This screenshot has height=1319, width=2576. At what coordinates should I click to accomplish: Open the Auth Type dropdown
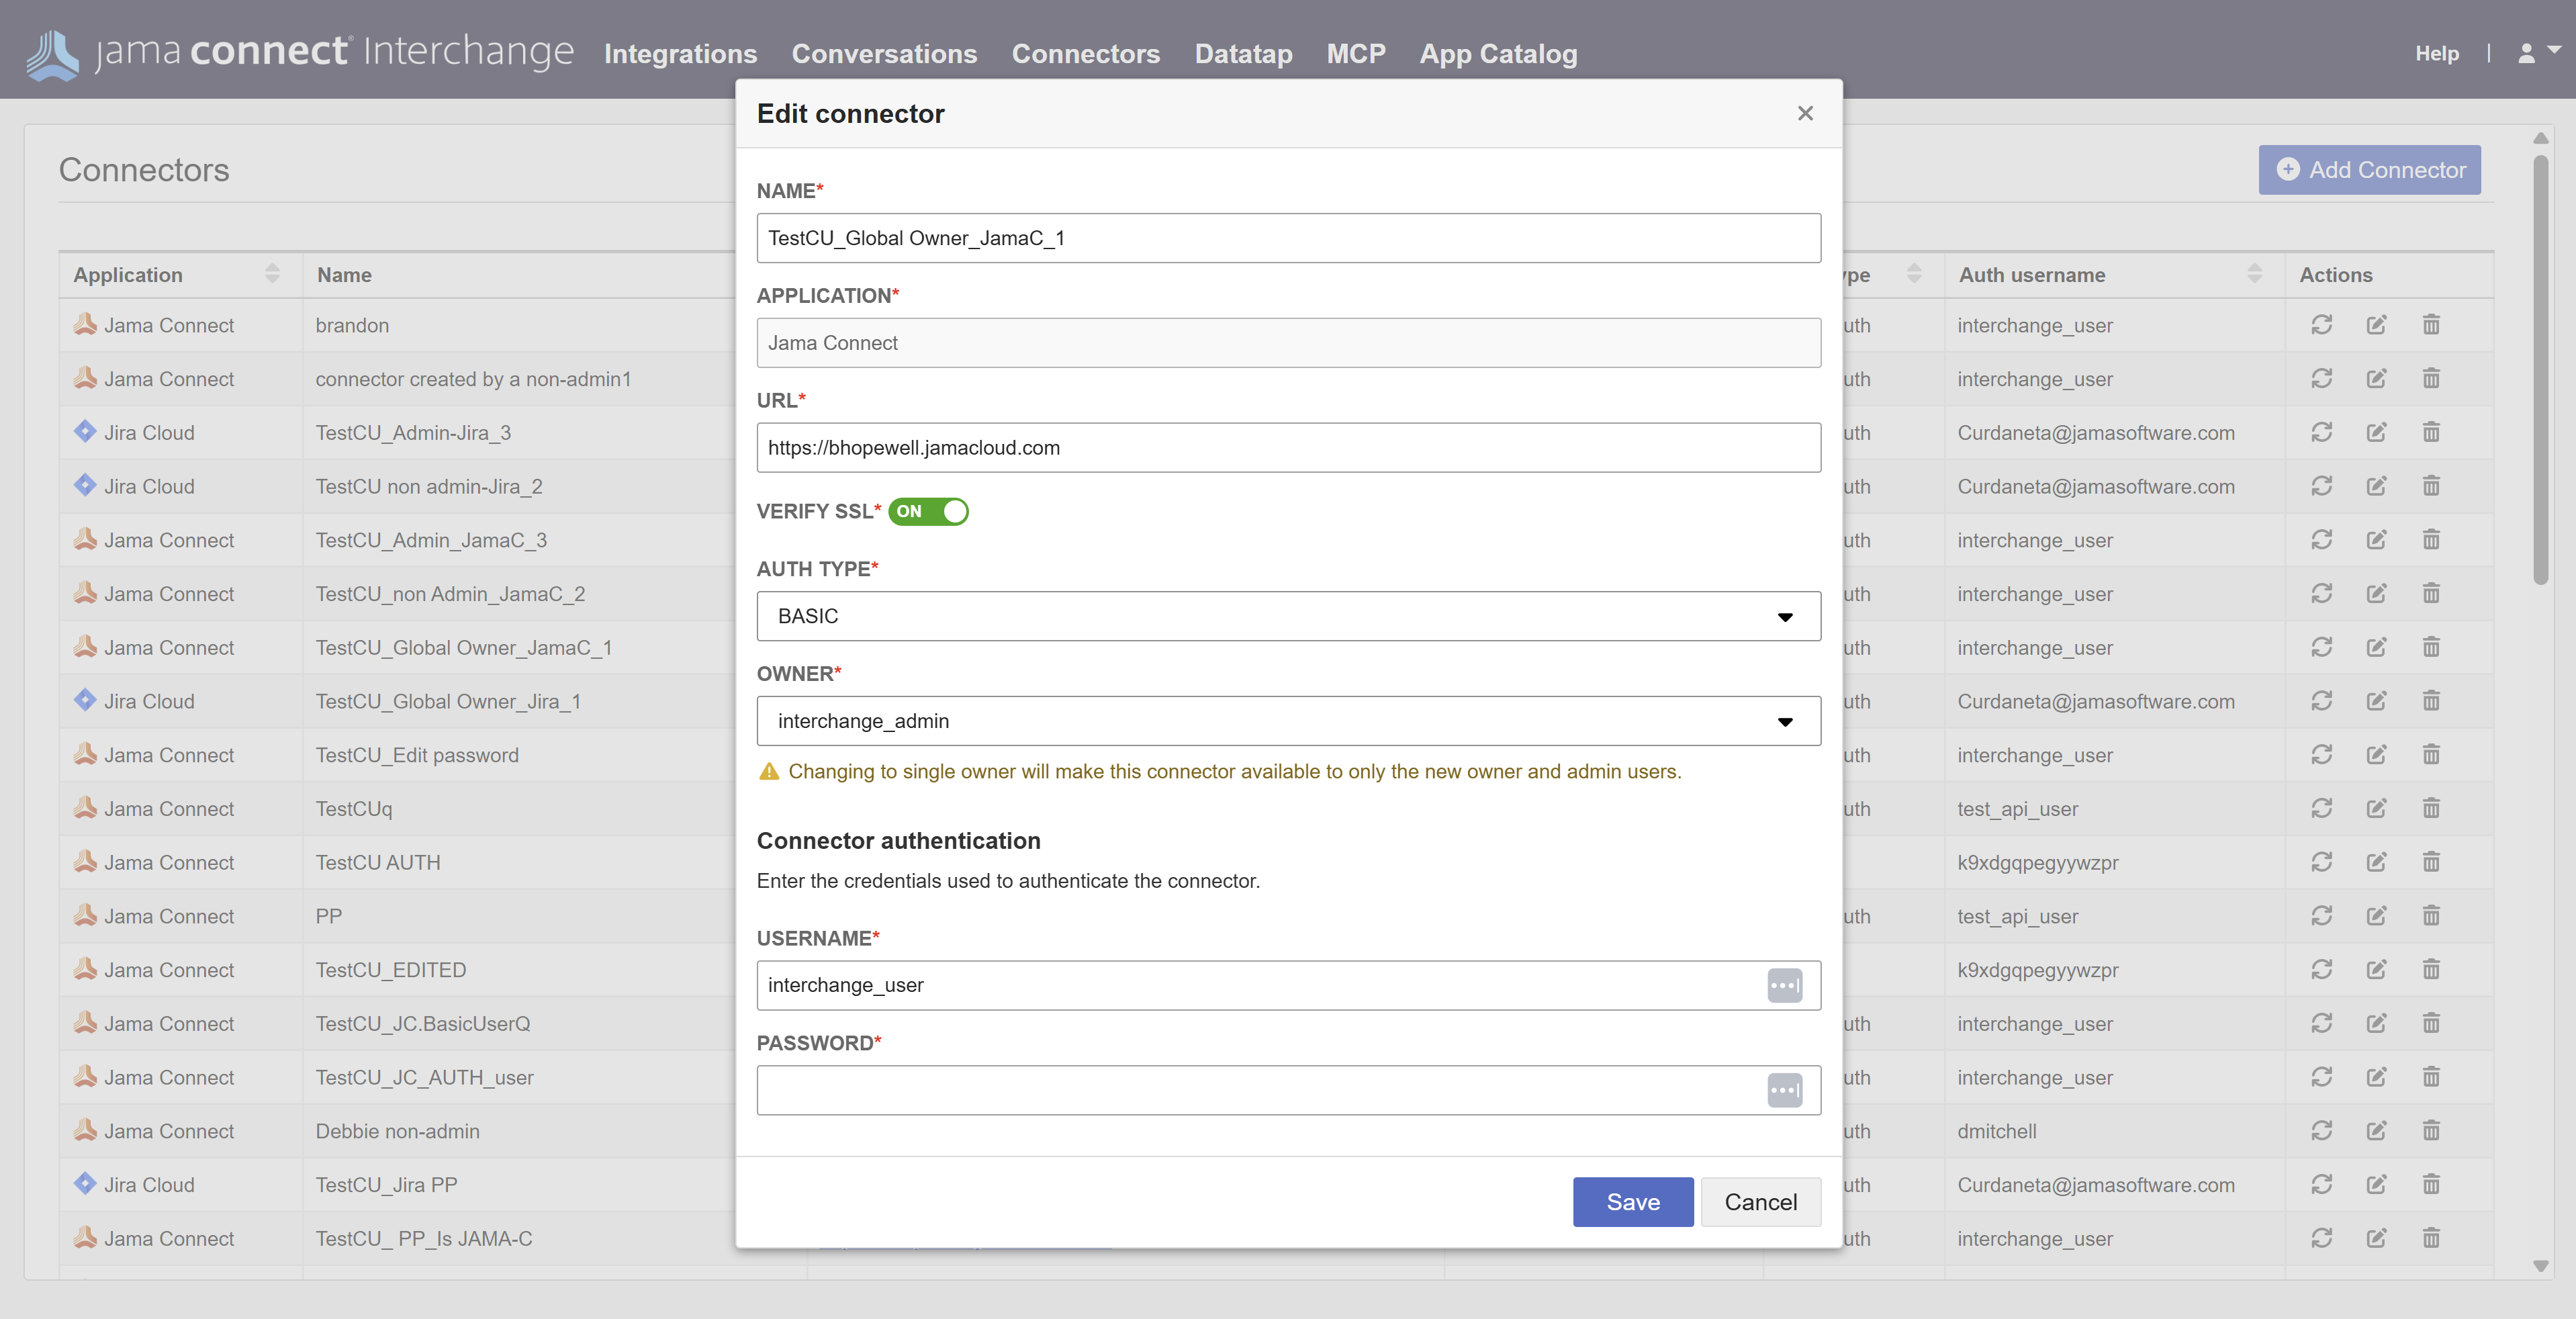1288,616
